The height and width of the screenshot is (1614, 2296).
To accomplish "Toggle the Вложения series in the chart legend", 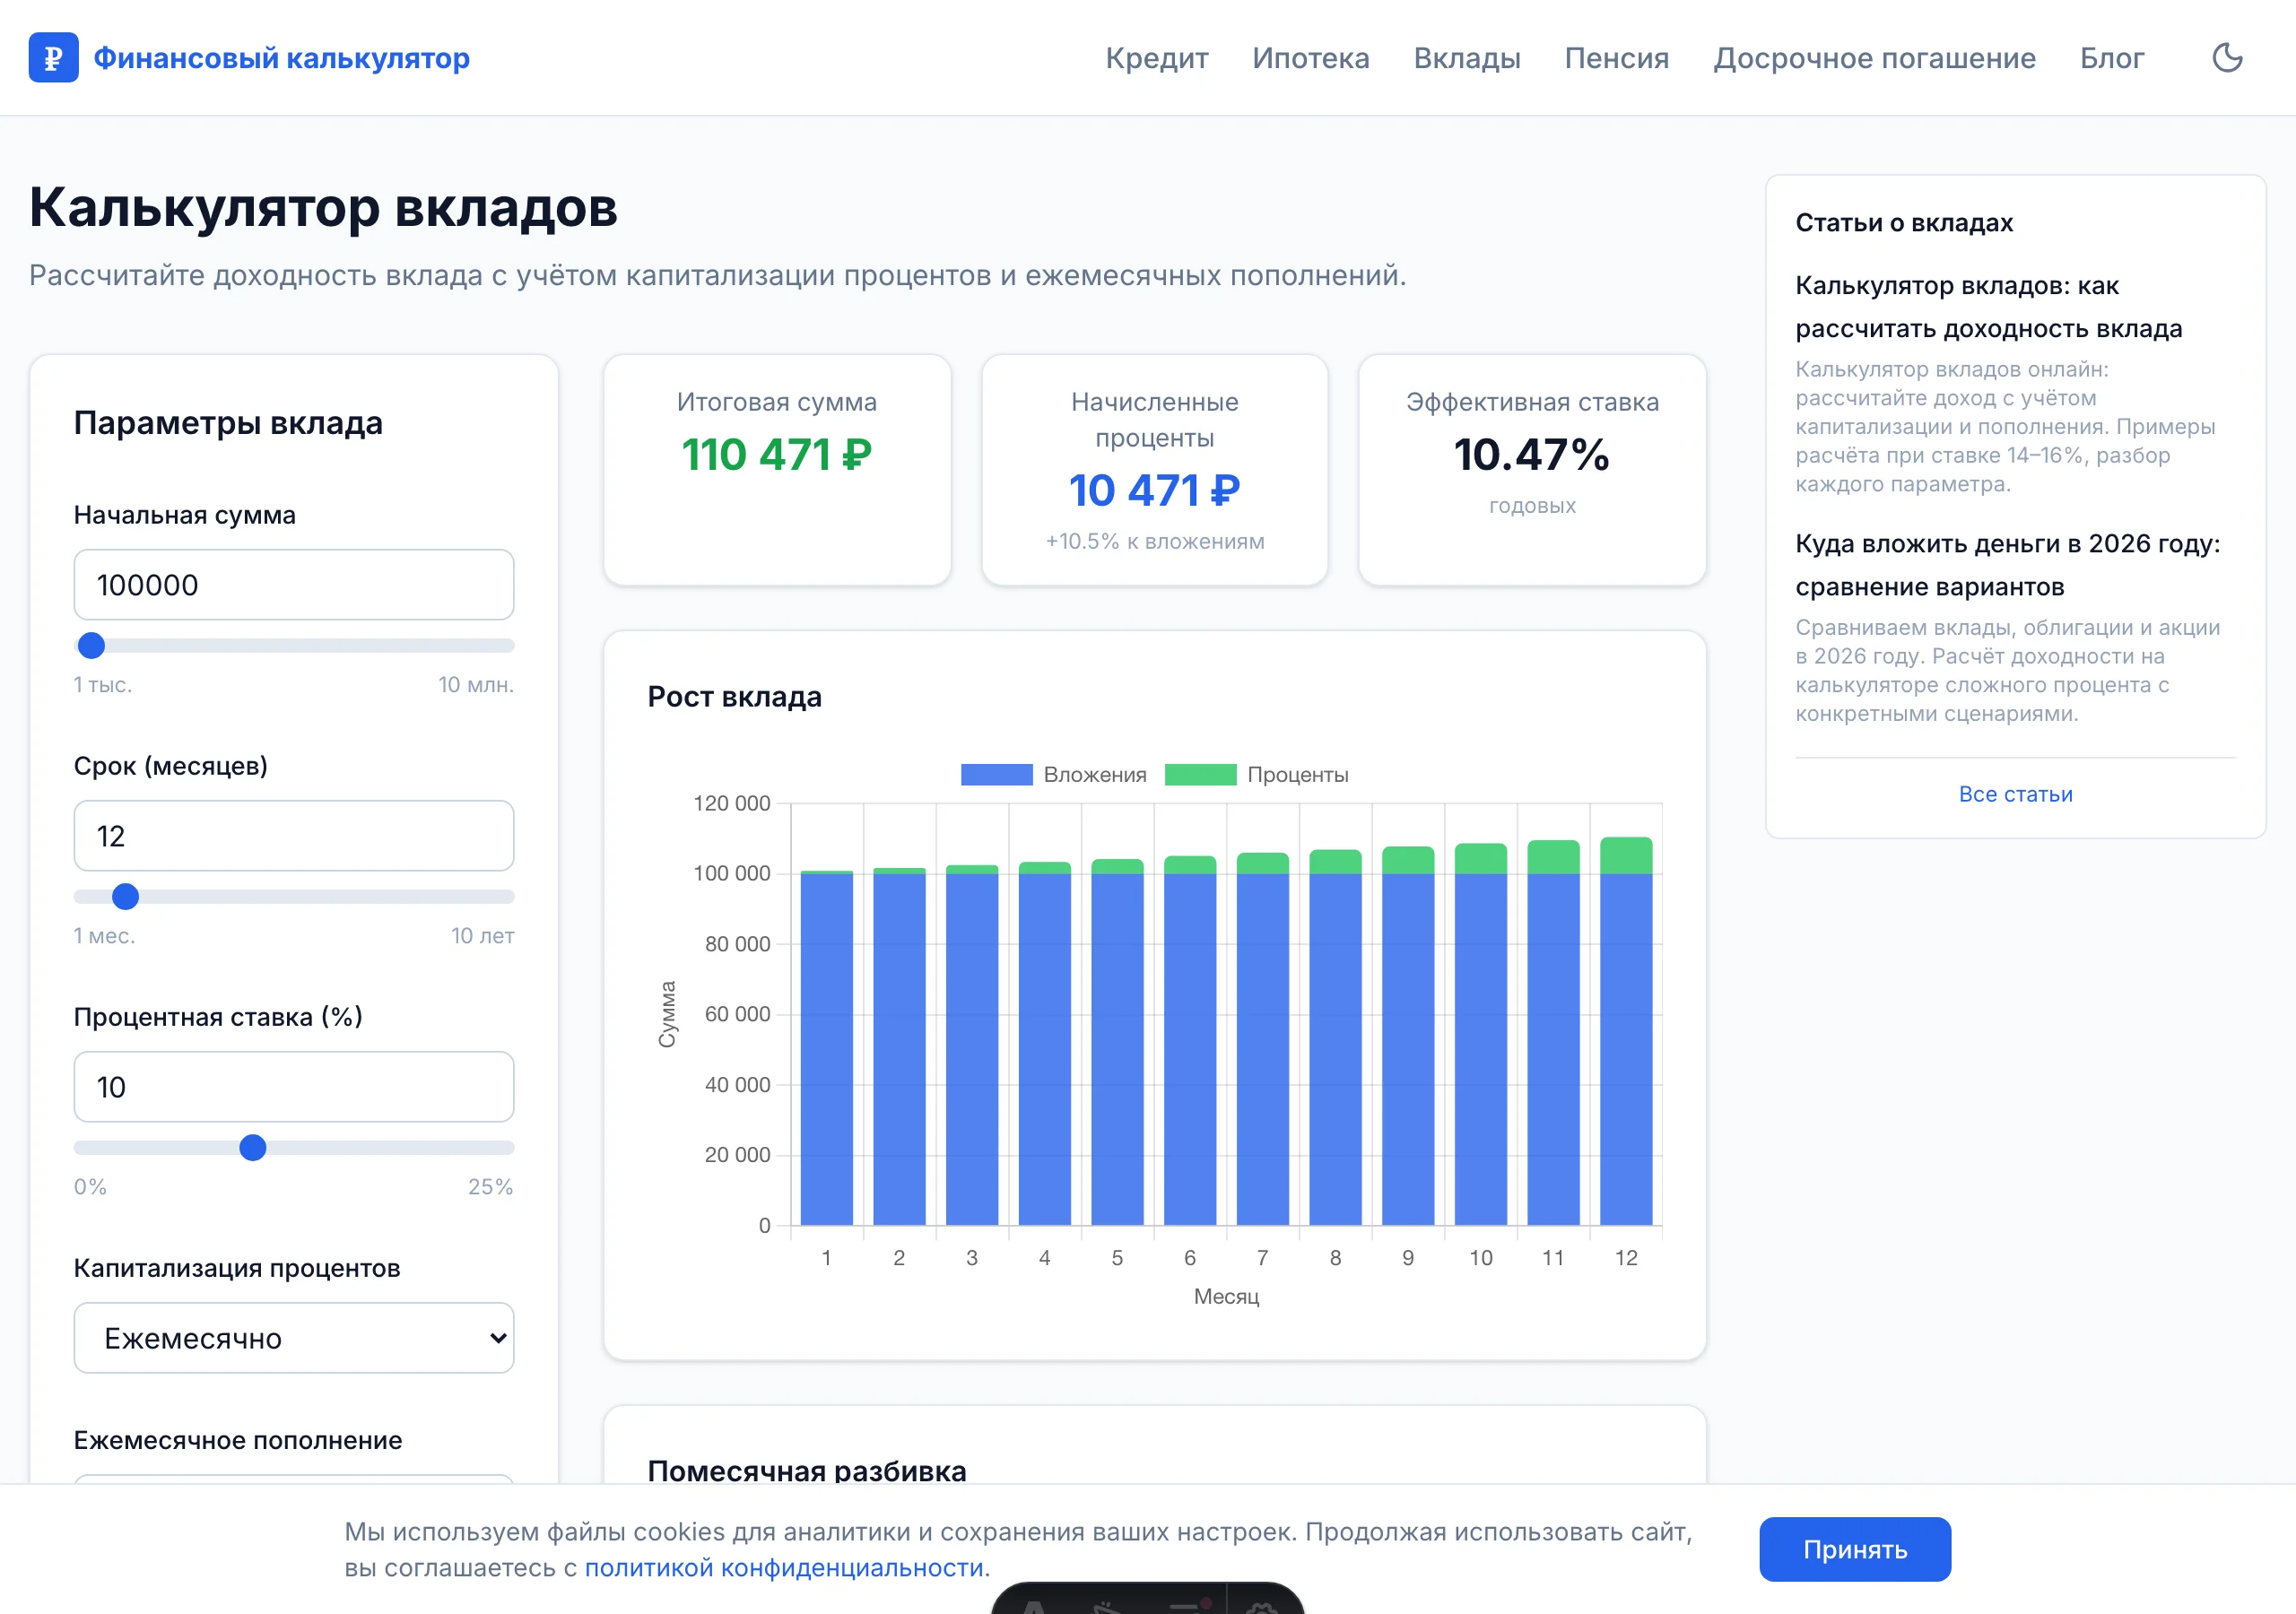I will 1053,773.
